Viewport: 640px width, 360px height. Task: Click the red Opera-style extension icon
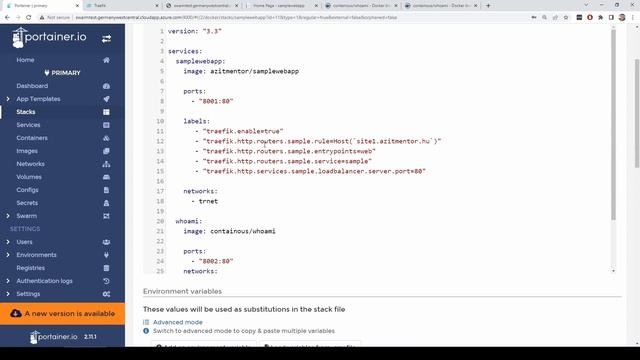pyautogui.click(x=590, y=18)
